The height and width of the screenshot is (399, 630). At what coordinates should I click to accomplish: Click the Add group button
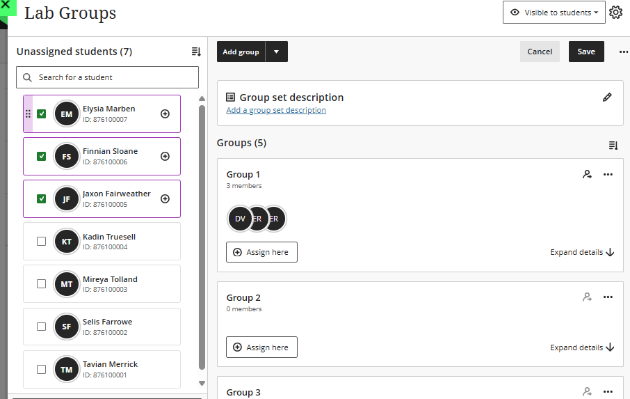pyautogui.click(x=241, y=51)
